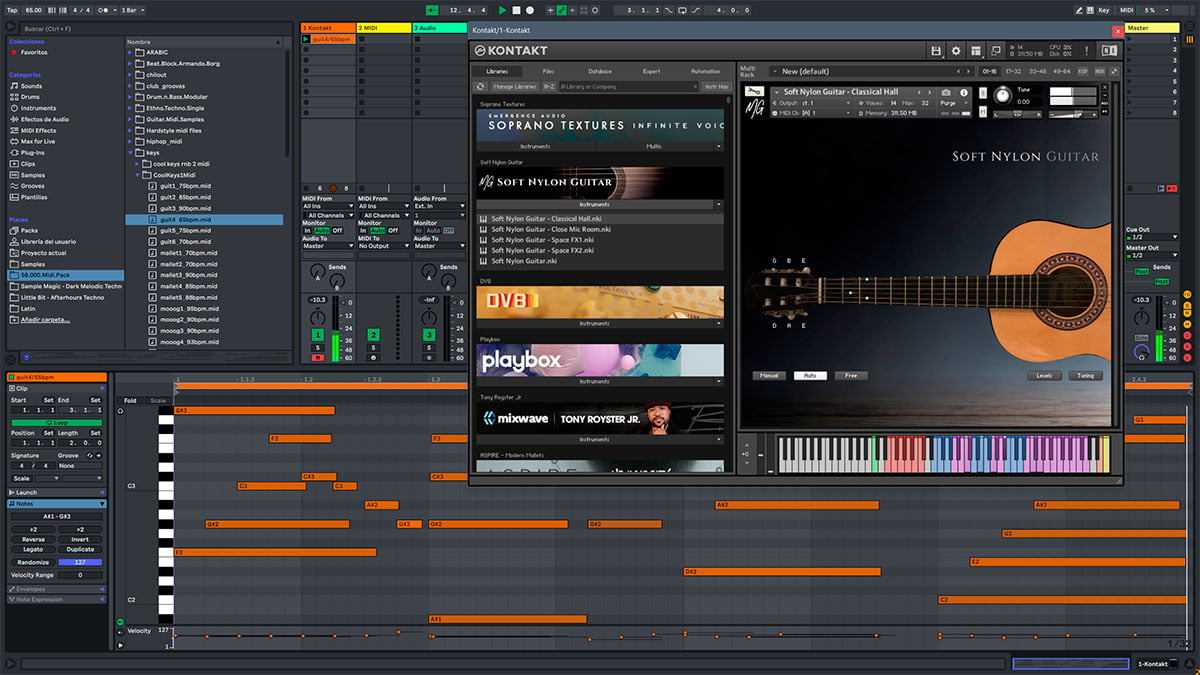Open the Playbox Instruments dropdown
The height and width of the screenshot is (675, 1200).
point(718,382)
